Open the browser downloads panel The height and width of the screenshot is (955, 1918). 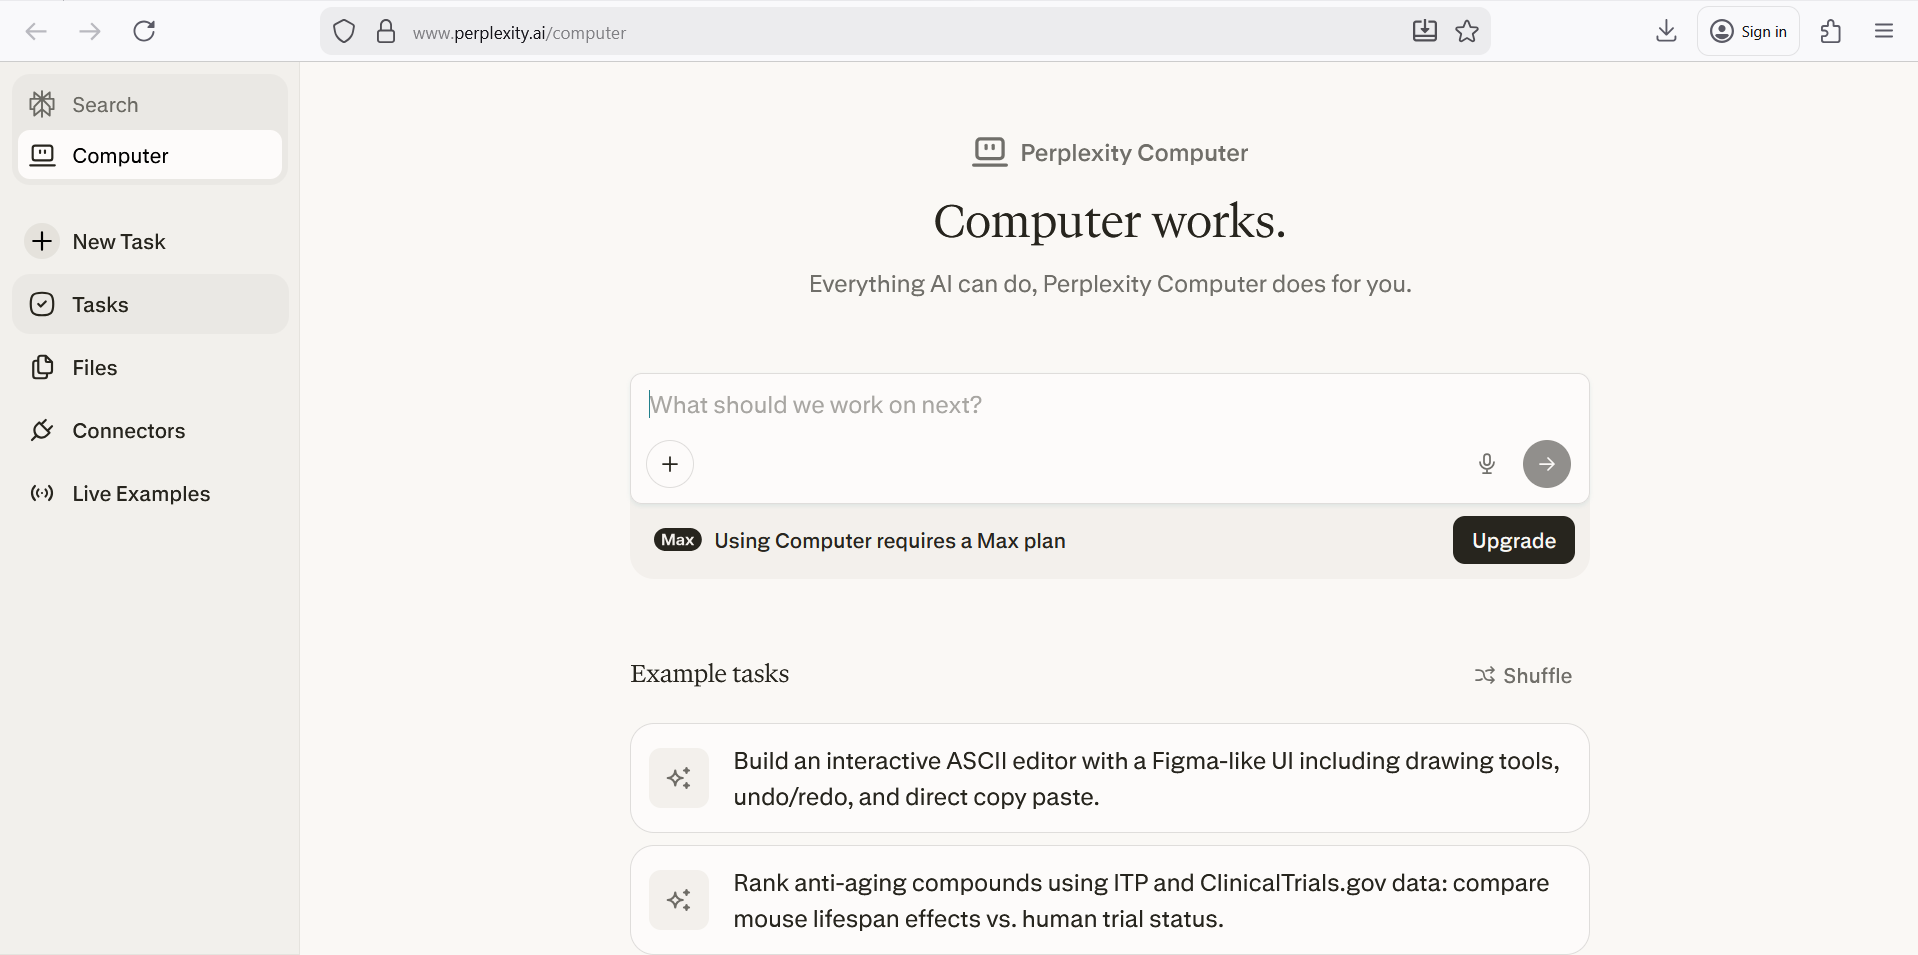pyautogui.click(x=1666, y=32)
